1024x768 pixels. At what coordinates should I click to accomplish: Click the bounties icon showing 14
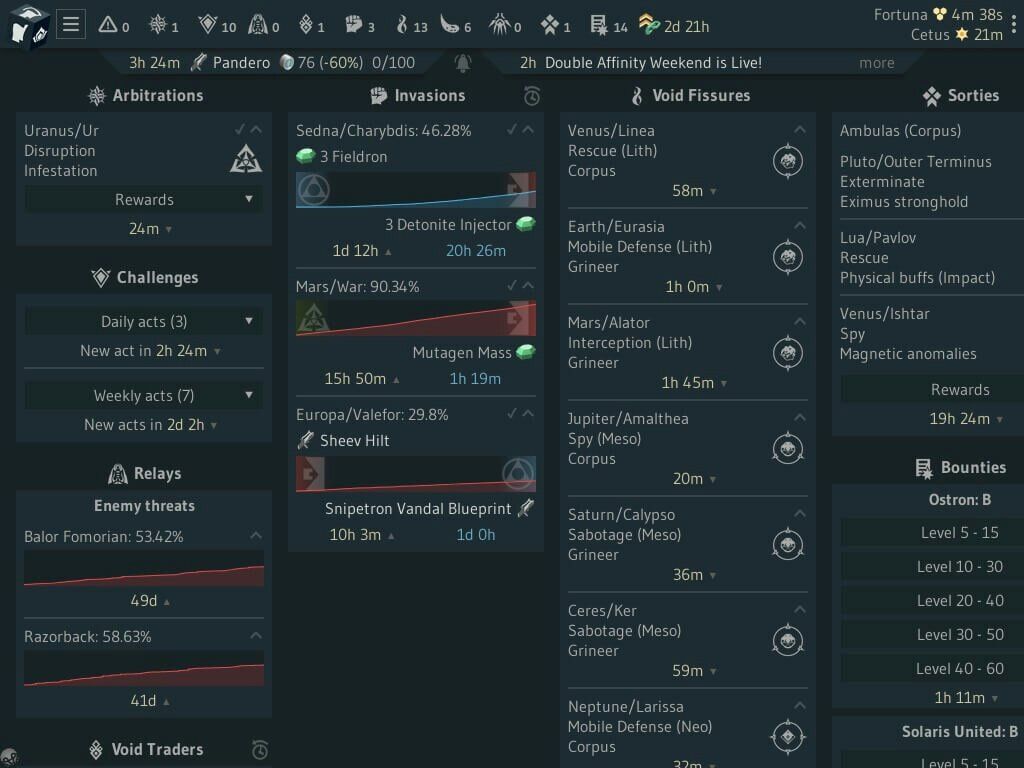(x=598, y=25)
